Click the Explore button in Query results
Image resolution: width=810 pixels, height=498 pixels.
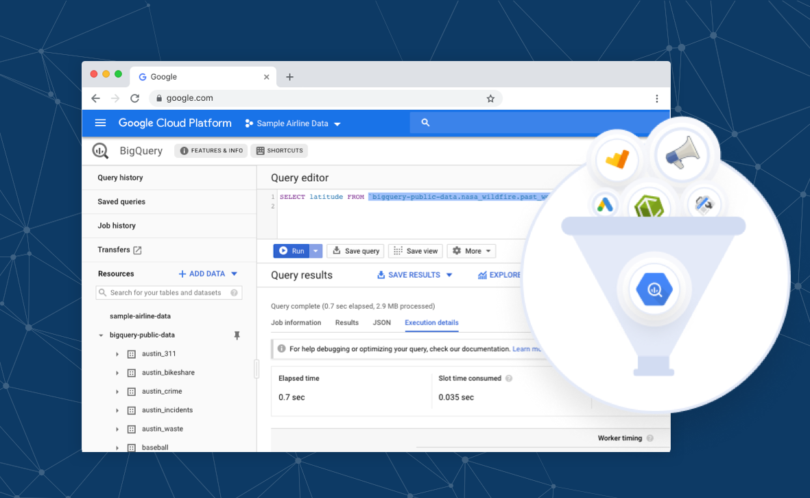[x=499, y=275]
